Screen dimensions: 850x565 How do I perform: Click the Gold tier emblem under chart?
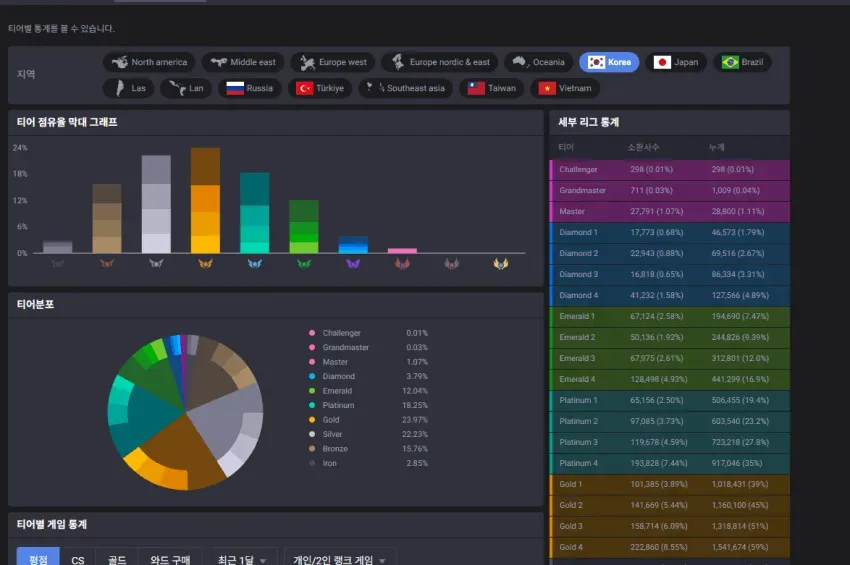[x=205, y=264]
